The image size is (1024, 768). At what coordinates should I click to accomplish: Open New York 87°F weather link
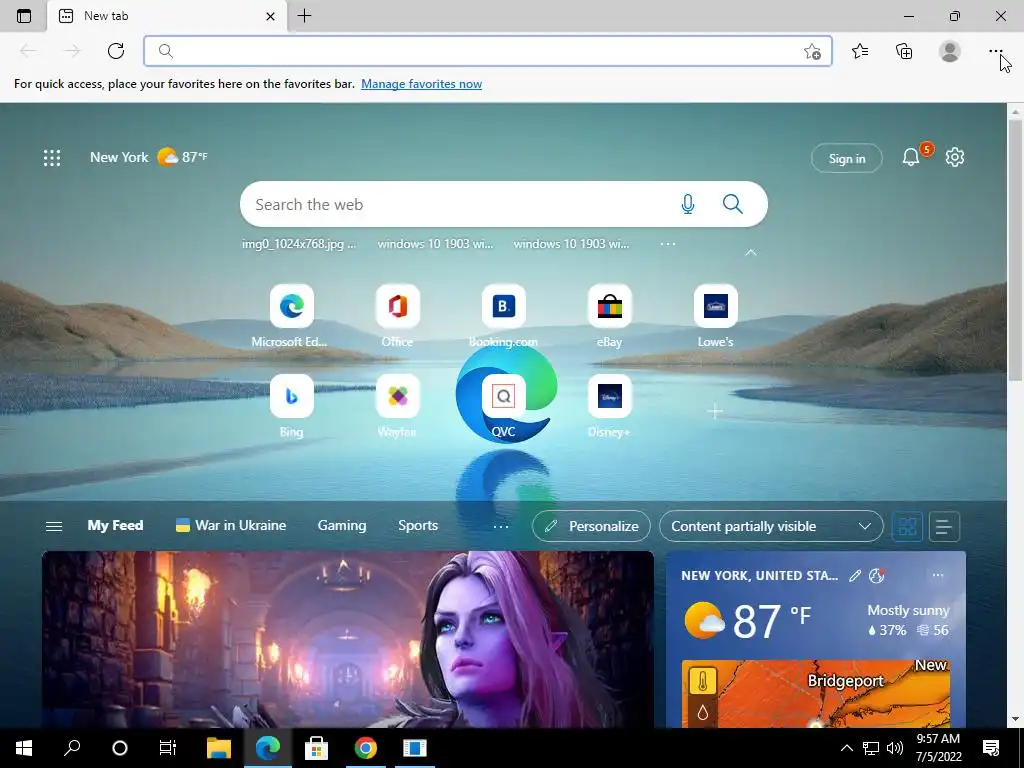point(149,157)
